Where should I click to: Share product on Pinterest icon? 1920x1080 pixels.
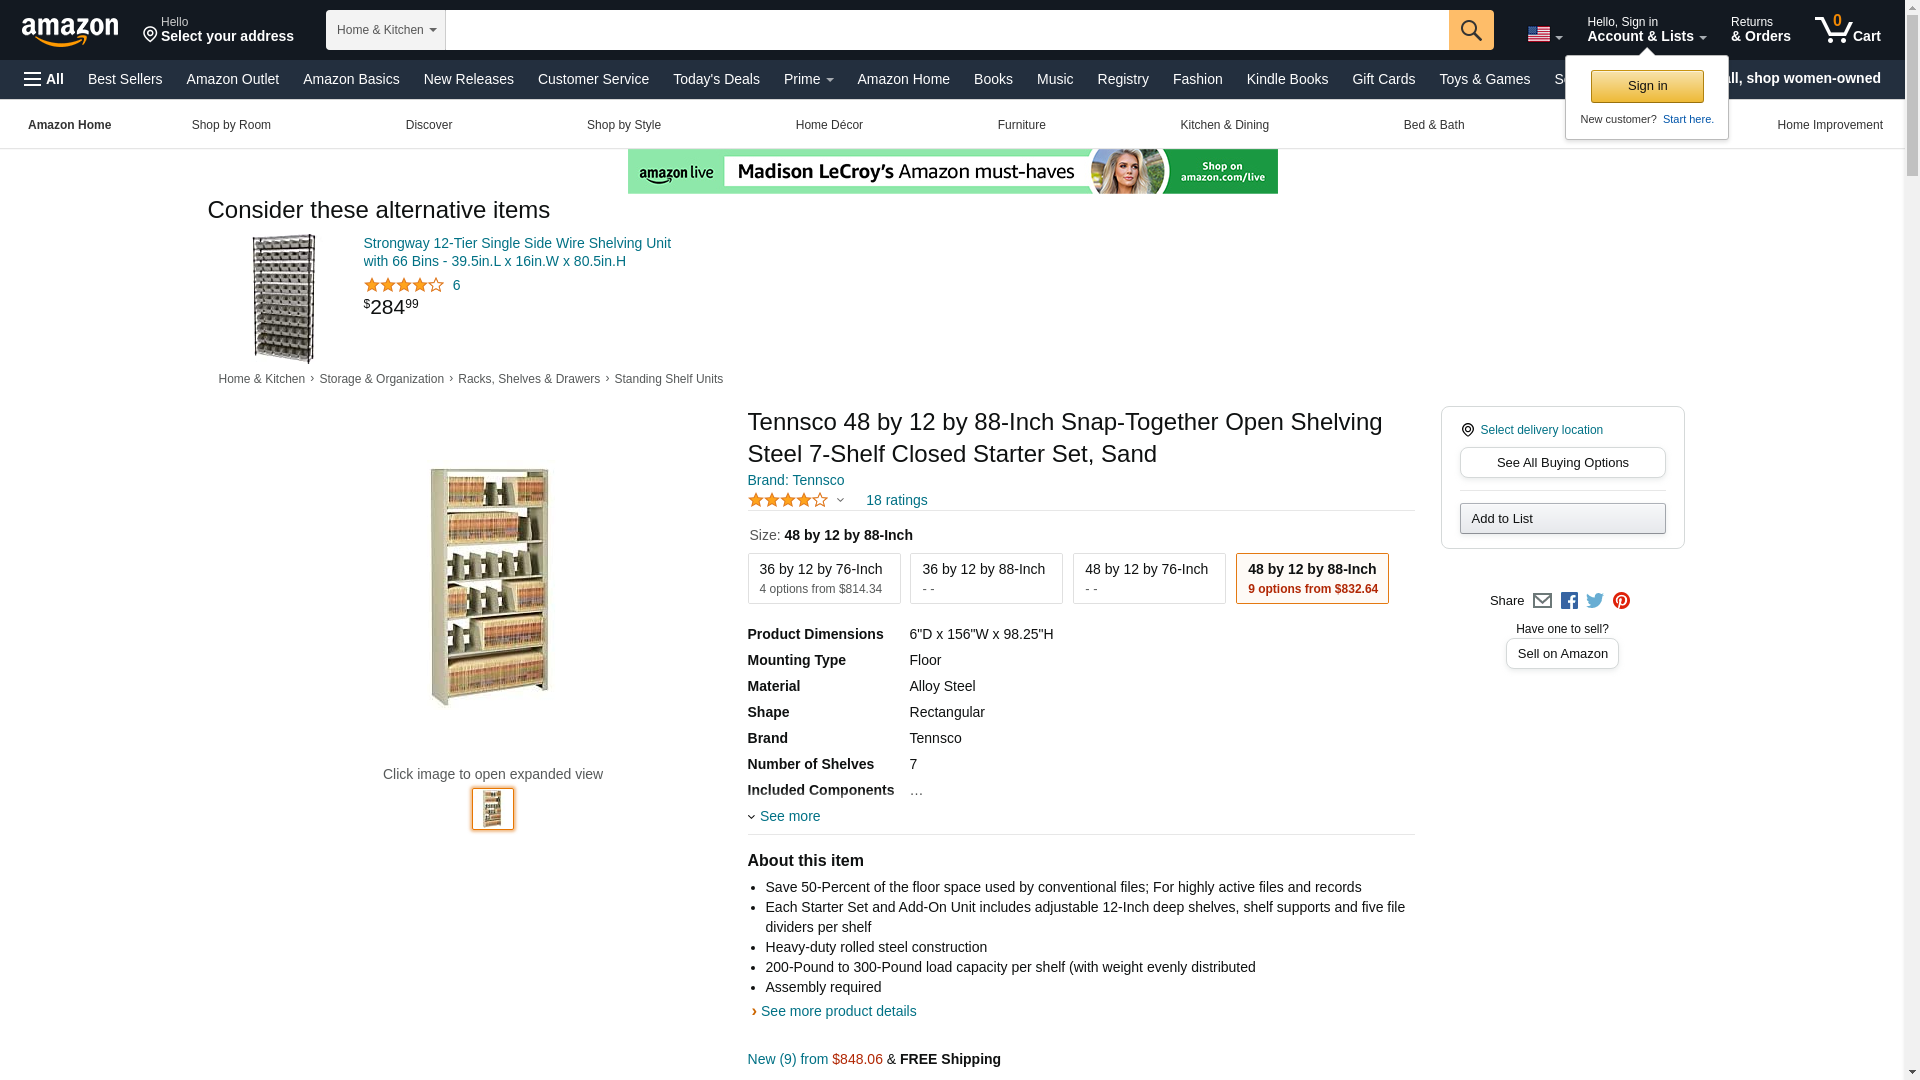click(x=1621, y=601)
